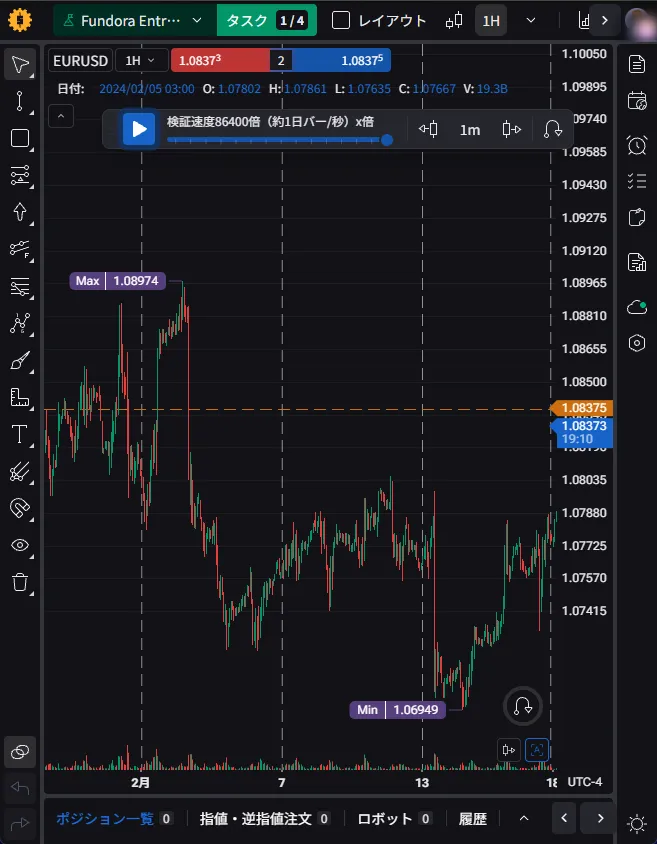Open the alarm clock alerts icon
Screen dimensions: 657x844
(x=637, y=145)
